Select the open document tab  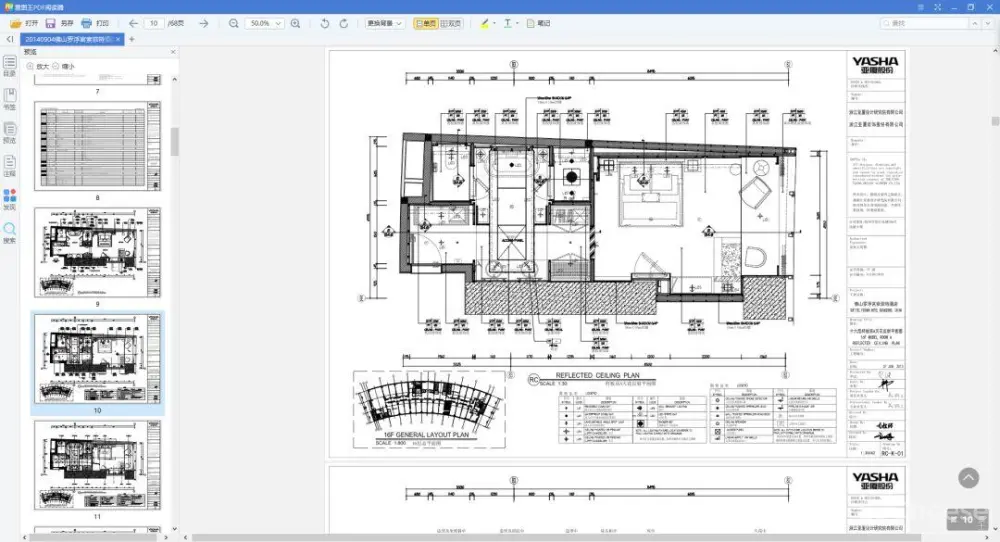coord(67,39)
